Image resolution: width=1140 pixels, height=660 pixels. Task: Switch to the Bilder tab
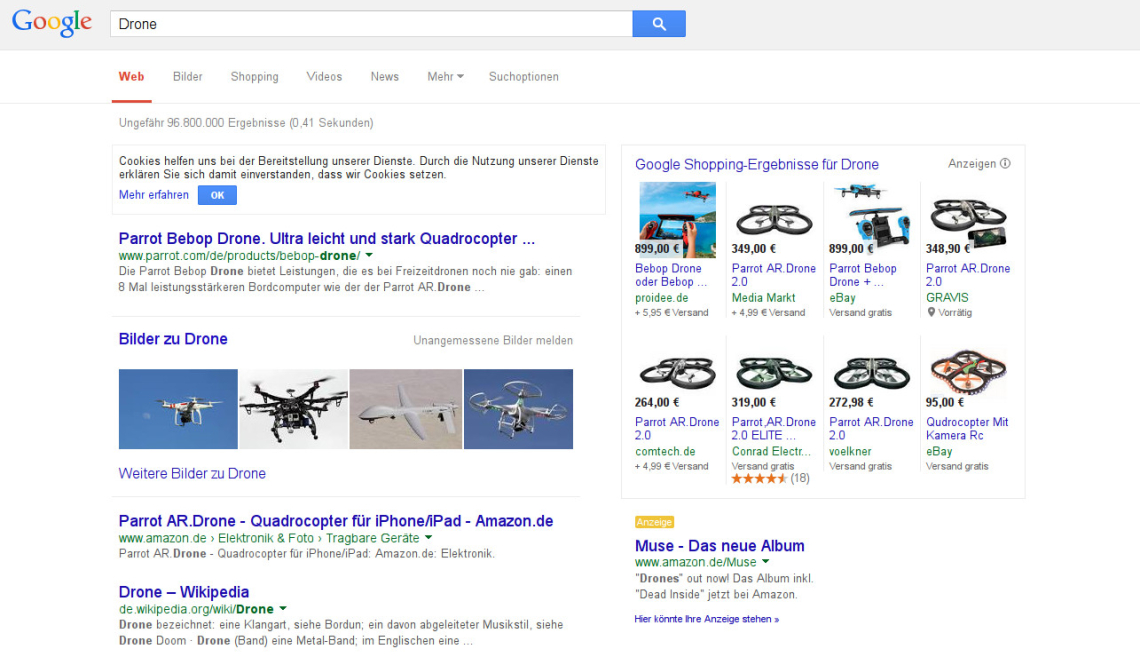(188, 76)
